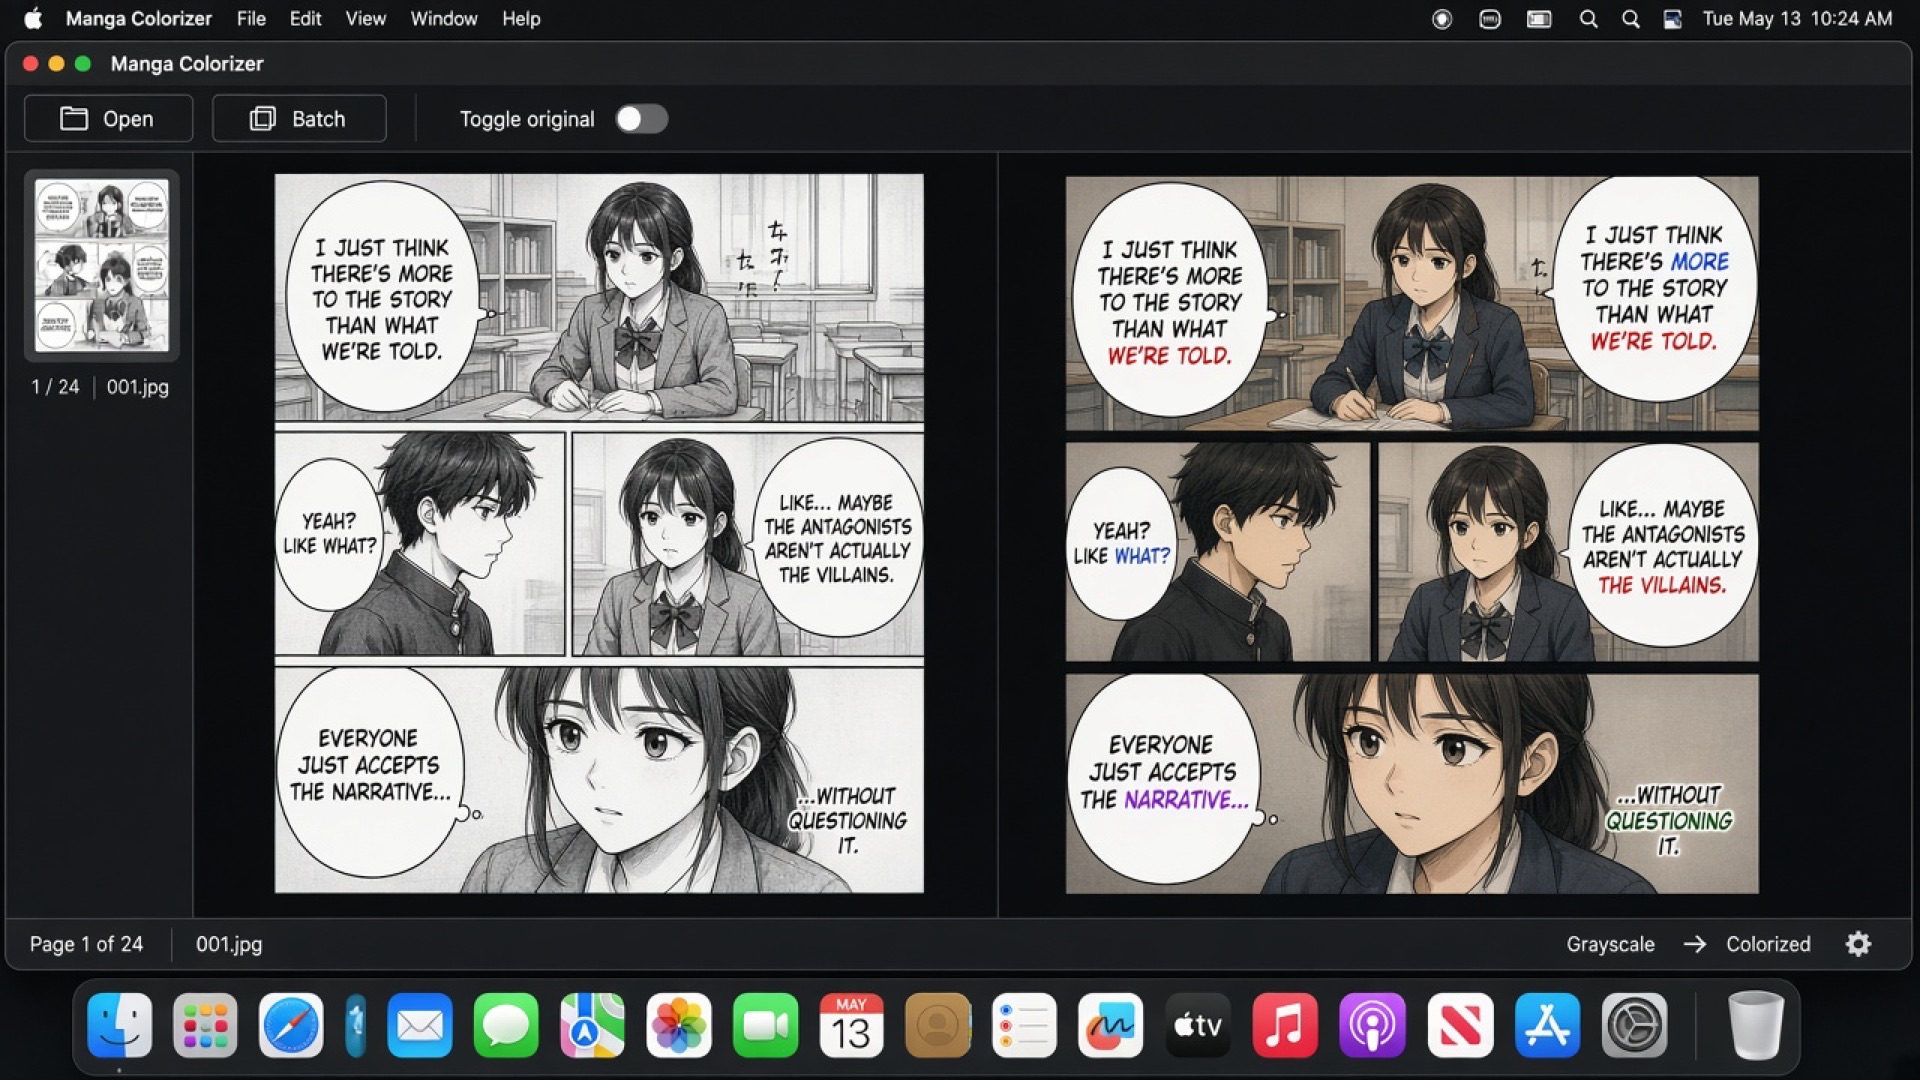This screenshot has width=1920, height=1080.
Task: Click the 'Grayscale' label in the status bar
Action: [1610, 944]
